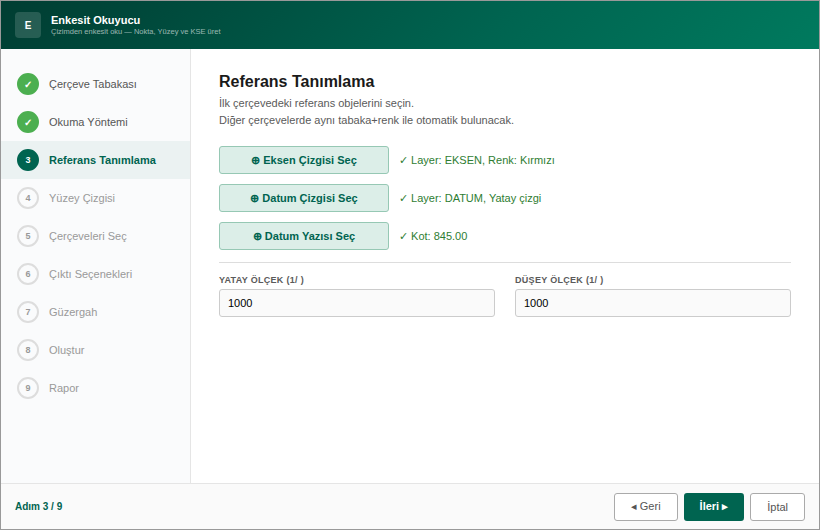Click the 'Kot: 845.00' status text
820x530 pixels.
click(x=434, y=236)
